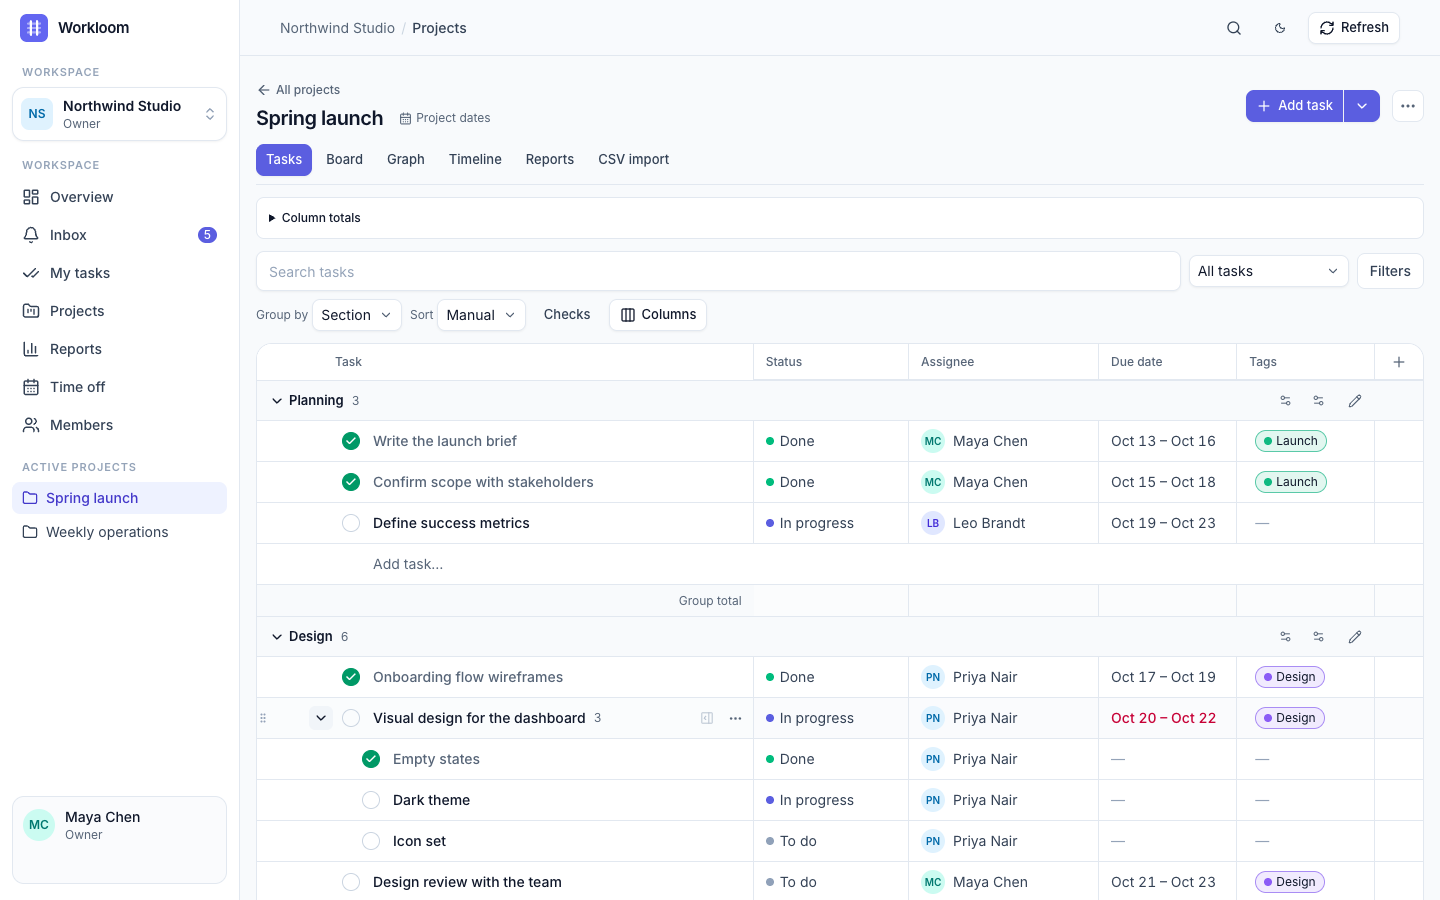The height and width of the screenshot is (900, 1440).
Task: Mark Icon set subtask complete
Action: [371, 841]
